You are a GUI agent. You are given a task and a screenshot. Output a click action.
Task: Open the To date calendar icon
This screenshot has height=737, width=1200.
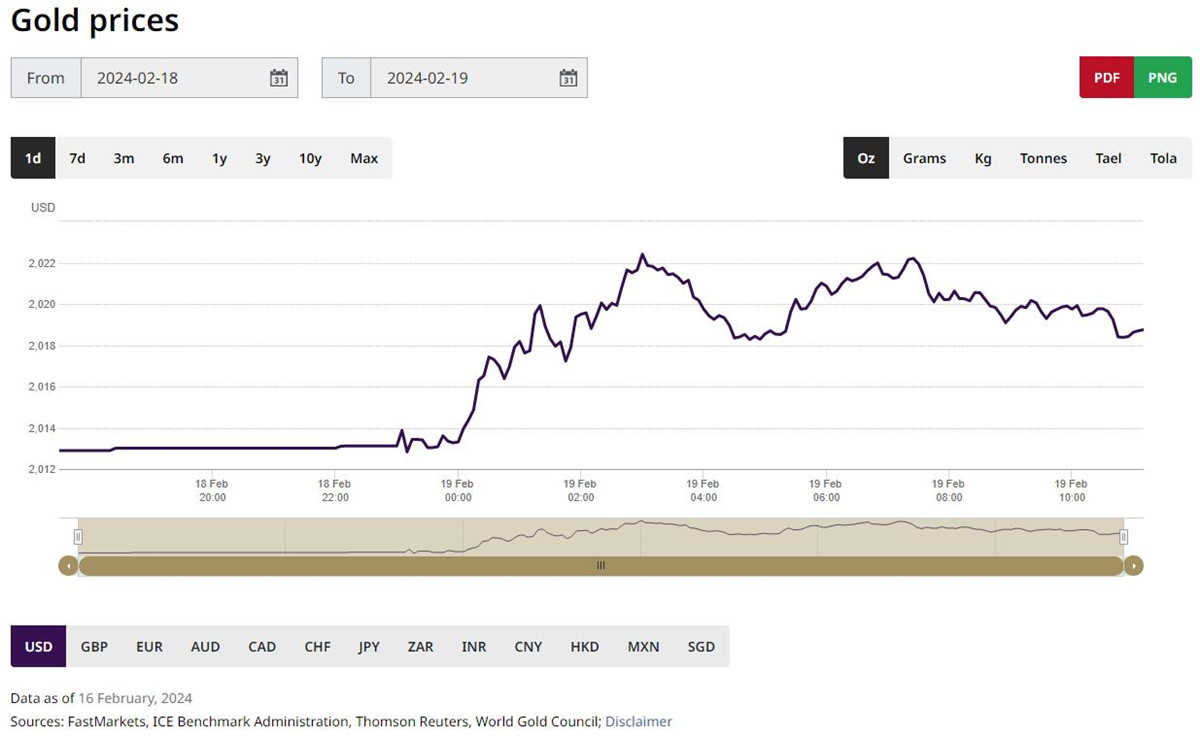(568, 78)
